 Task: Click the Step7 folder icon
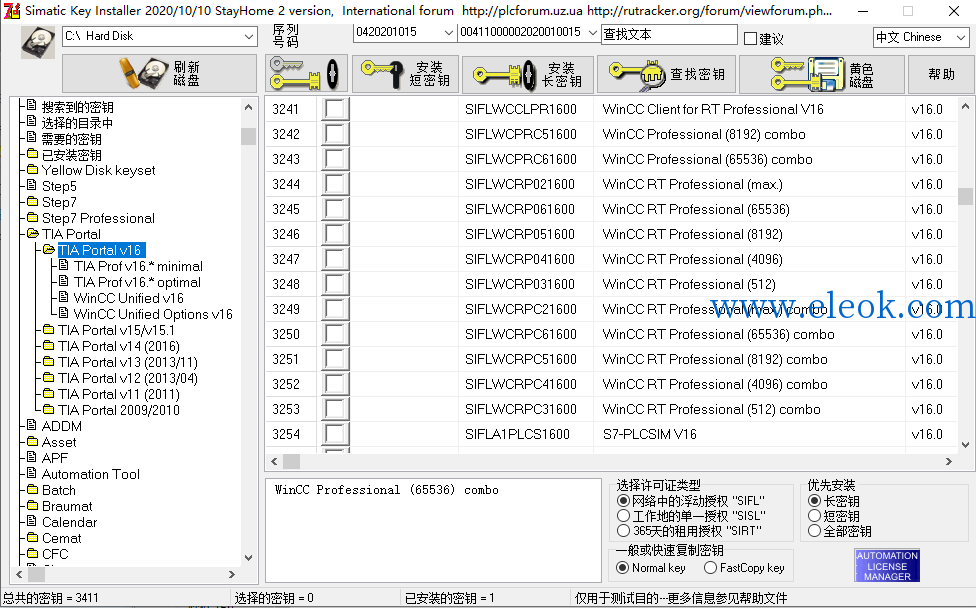coord(32,202)
